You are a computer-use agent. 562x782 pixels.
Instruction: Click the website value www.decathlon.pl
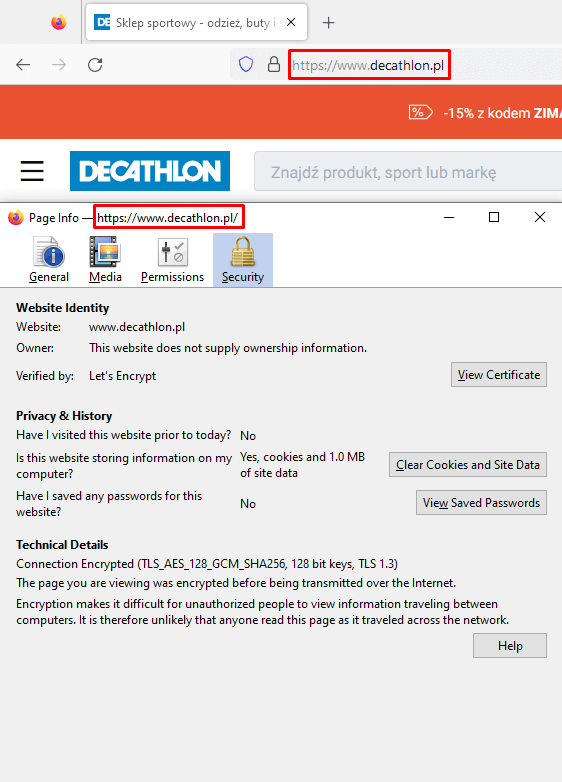pyautogui.click(x=137, y=327)
